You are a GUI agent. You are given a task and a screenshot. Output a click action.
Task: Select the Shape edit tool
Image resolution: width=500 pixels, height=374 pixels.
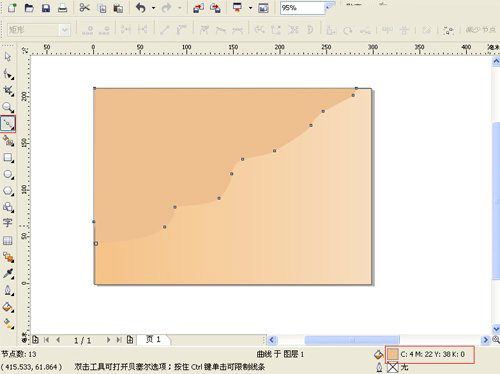[x=8, y=74]
